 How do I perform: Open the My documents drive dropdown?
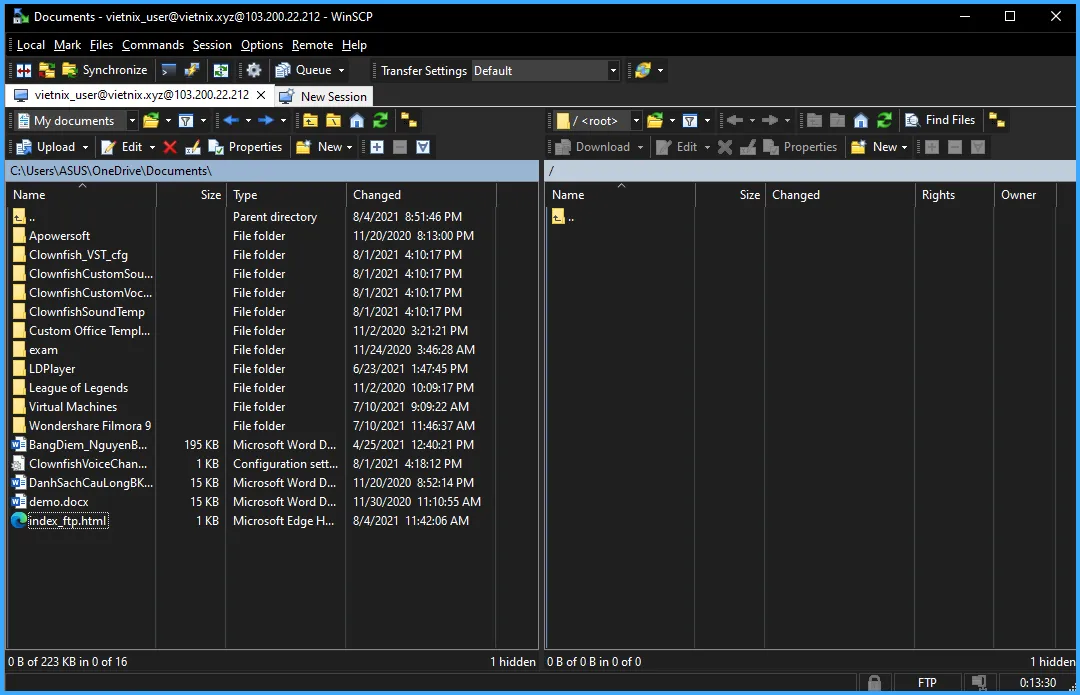point(133,121)
